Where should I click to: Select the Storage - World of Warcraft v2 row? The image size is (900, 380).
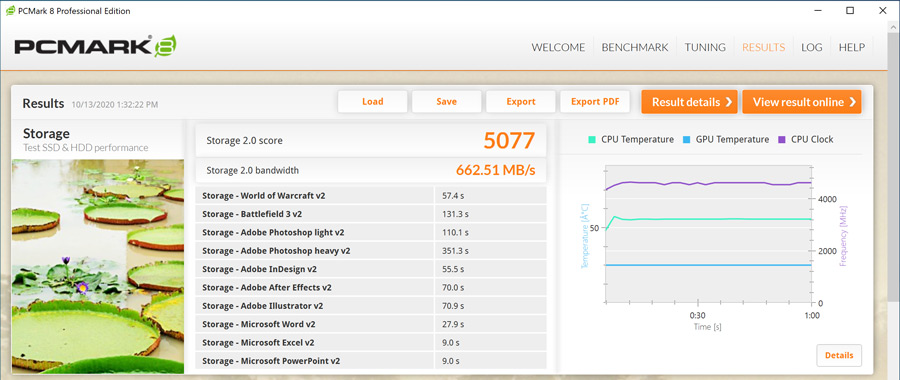[x=371, y=196]
